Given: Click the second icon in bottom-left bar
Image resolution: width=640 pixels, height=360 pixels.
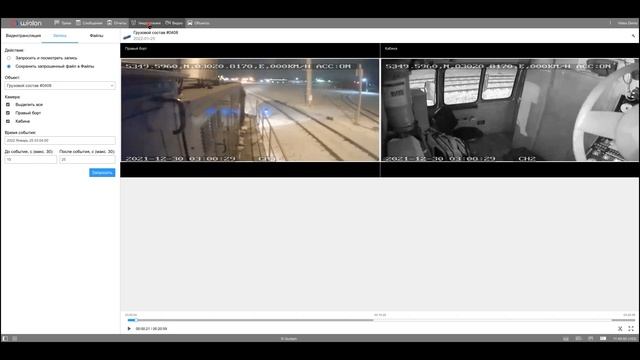Looking at the screenshot, I should (x=15, y=338).
